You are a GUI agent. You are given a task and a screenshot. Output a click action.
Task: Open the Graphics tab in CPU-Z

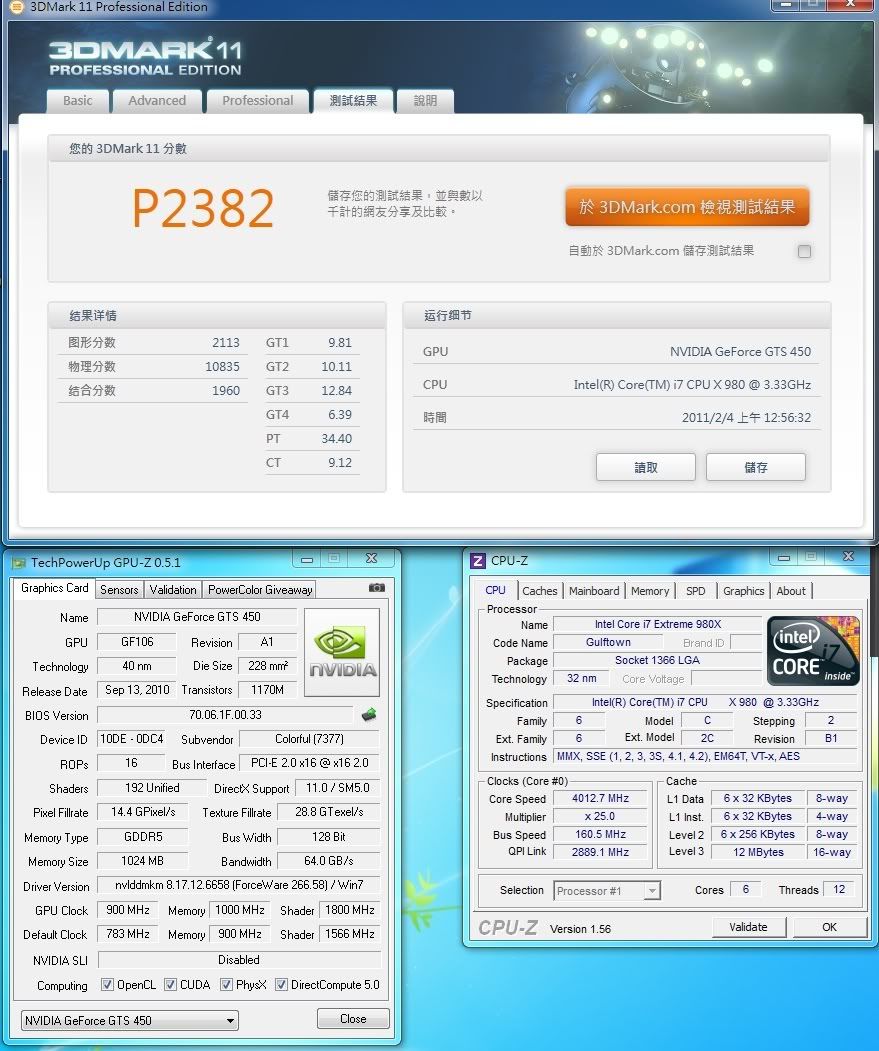744,591
